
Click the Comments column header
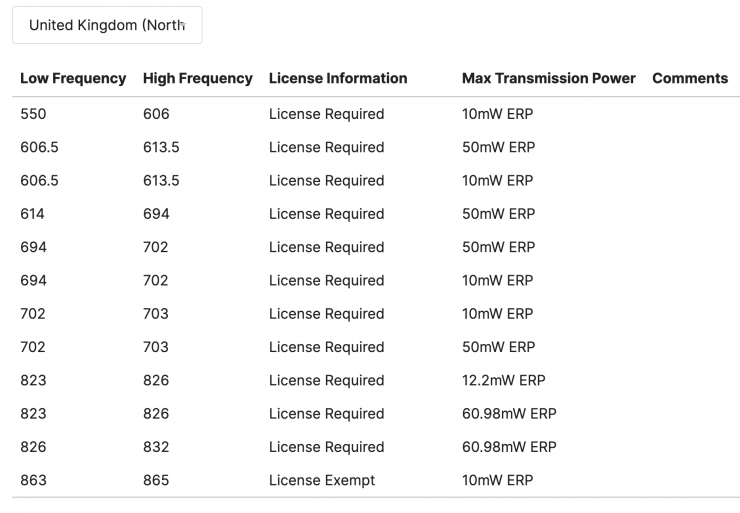[690, 78]
